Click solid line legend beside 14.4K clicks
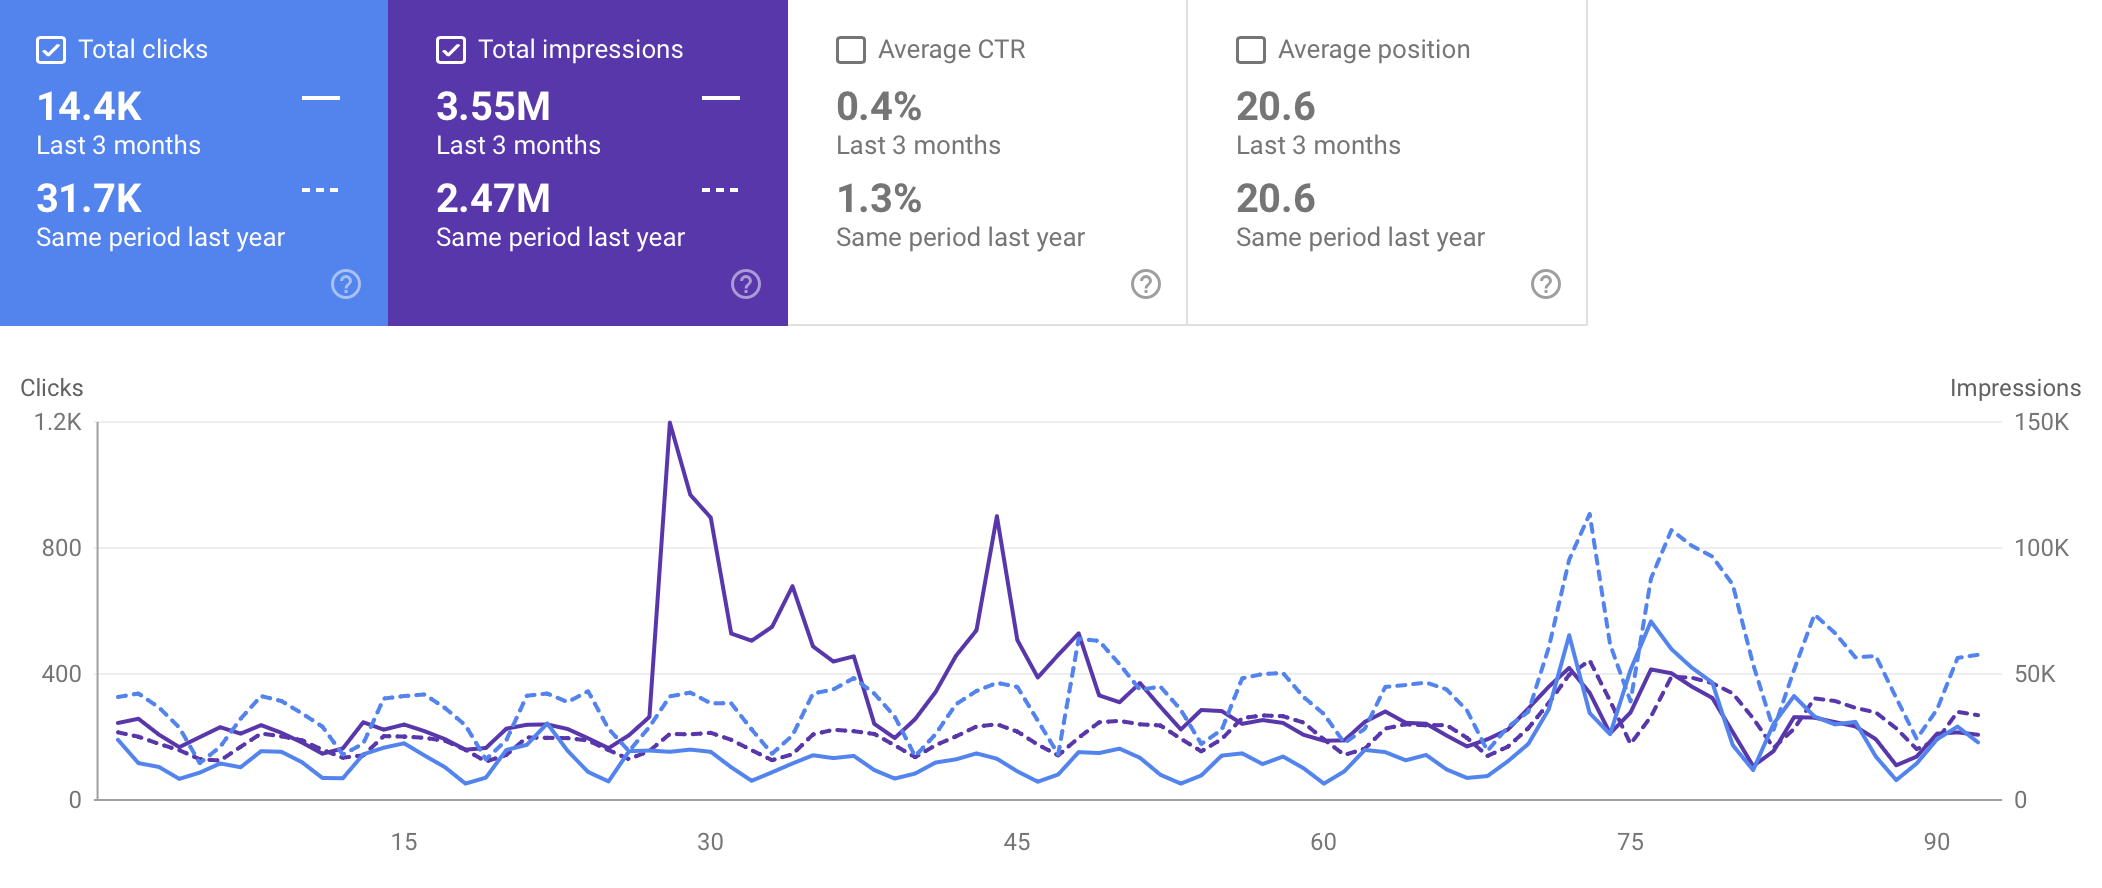This screenshot has height=888, width=2102. (321, 98)
